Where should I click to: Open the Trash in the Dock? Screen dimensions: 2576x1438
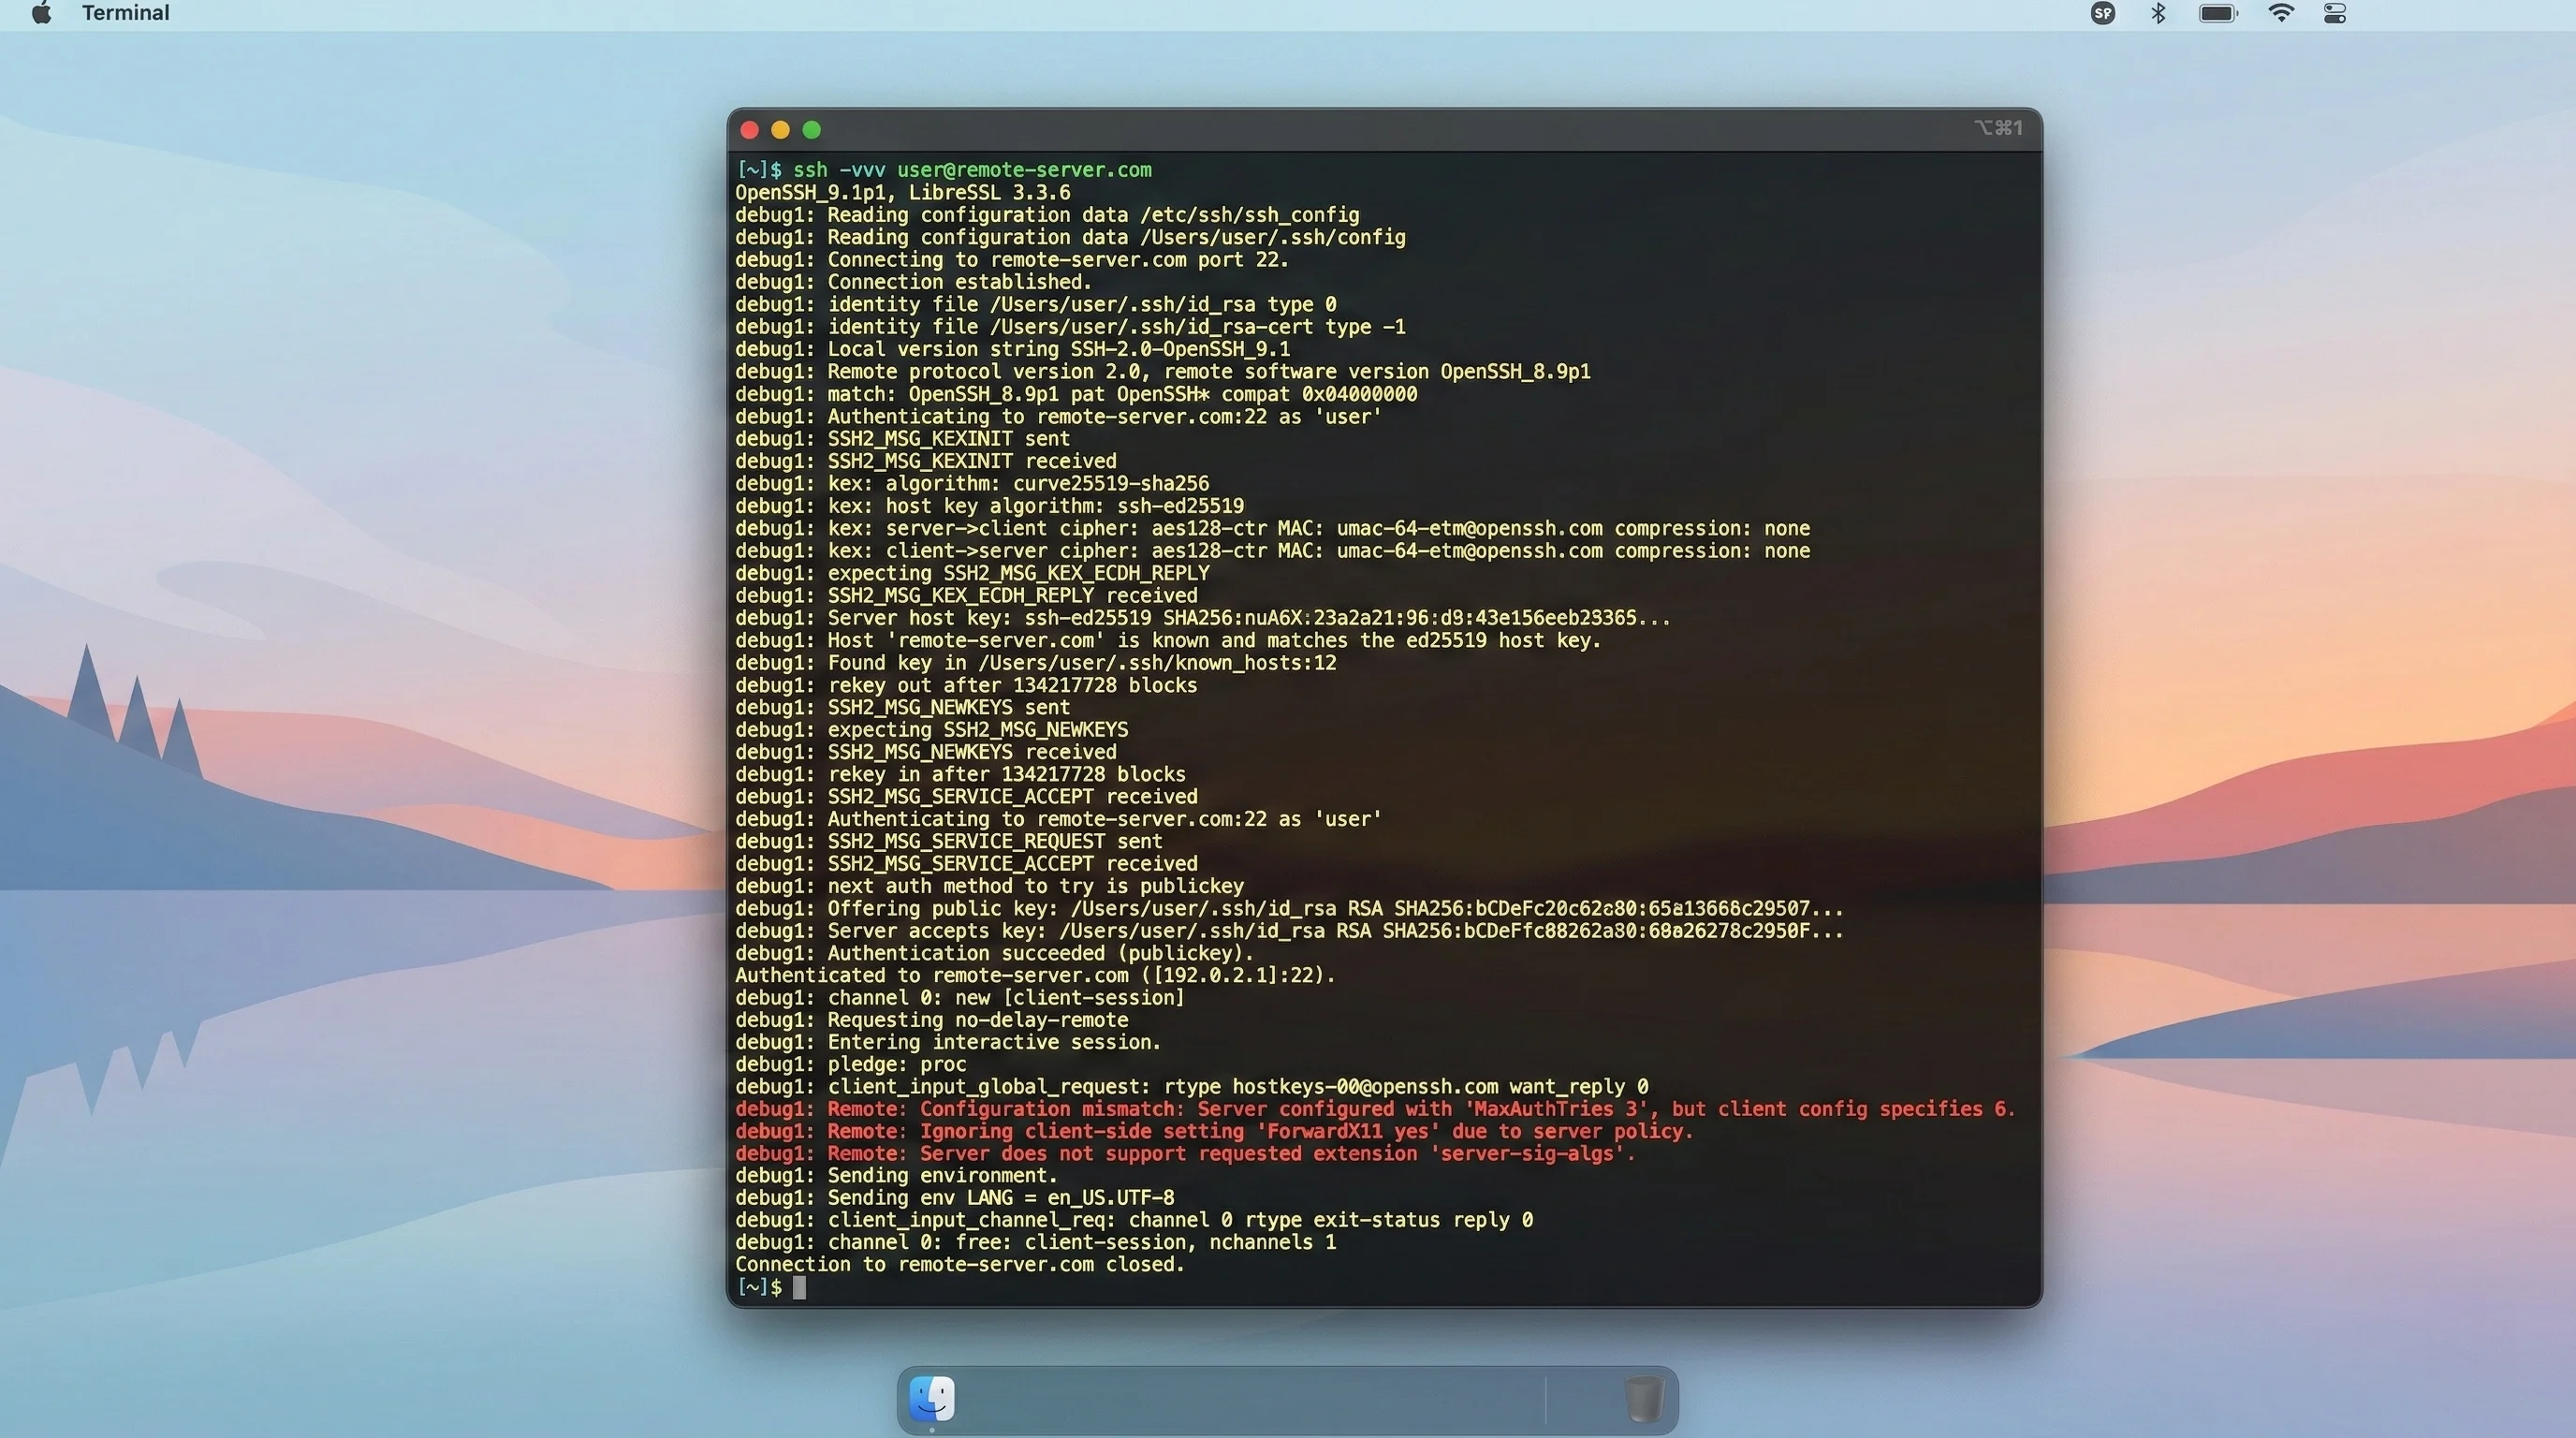[1643, 1399]
